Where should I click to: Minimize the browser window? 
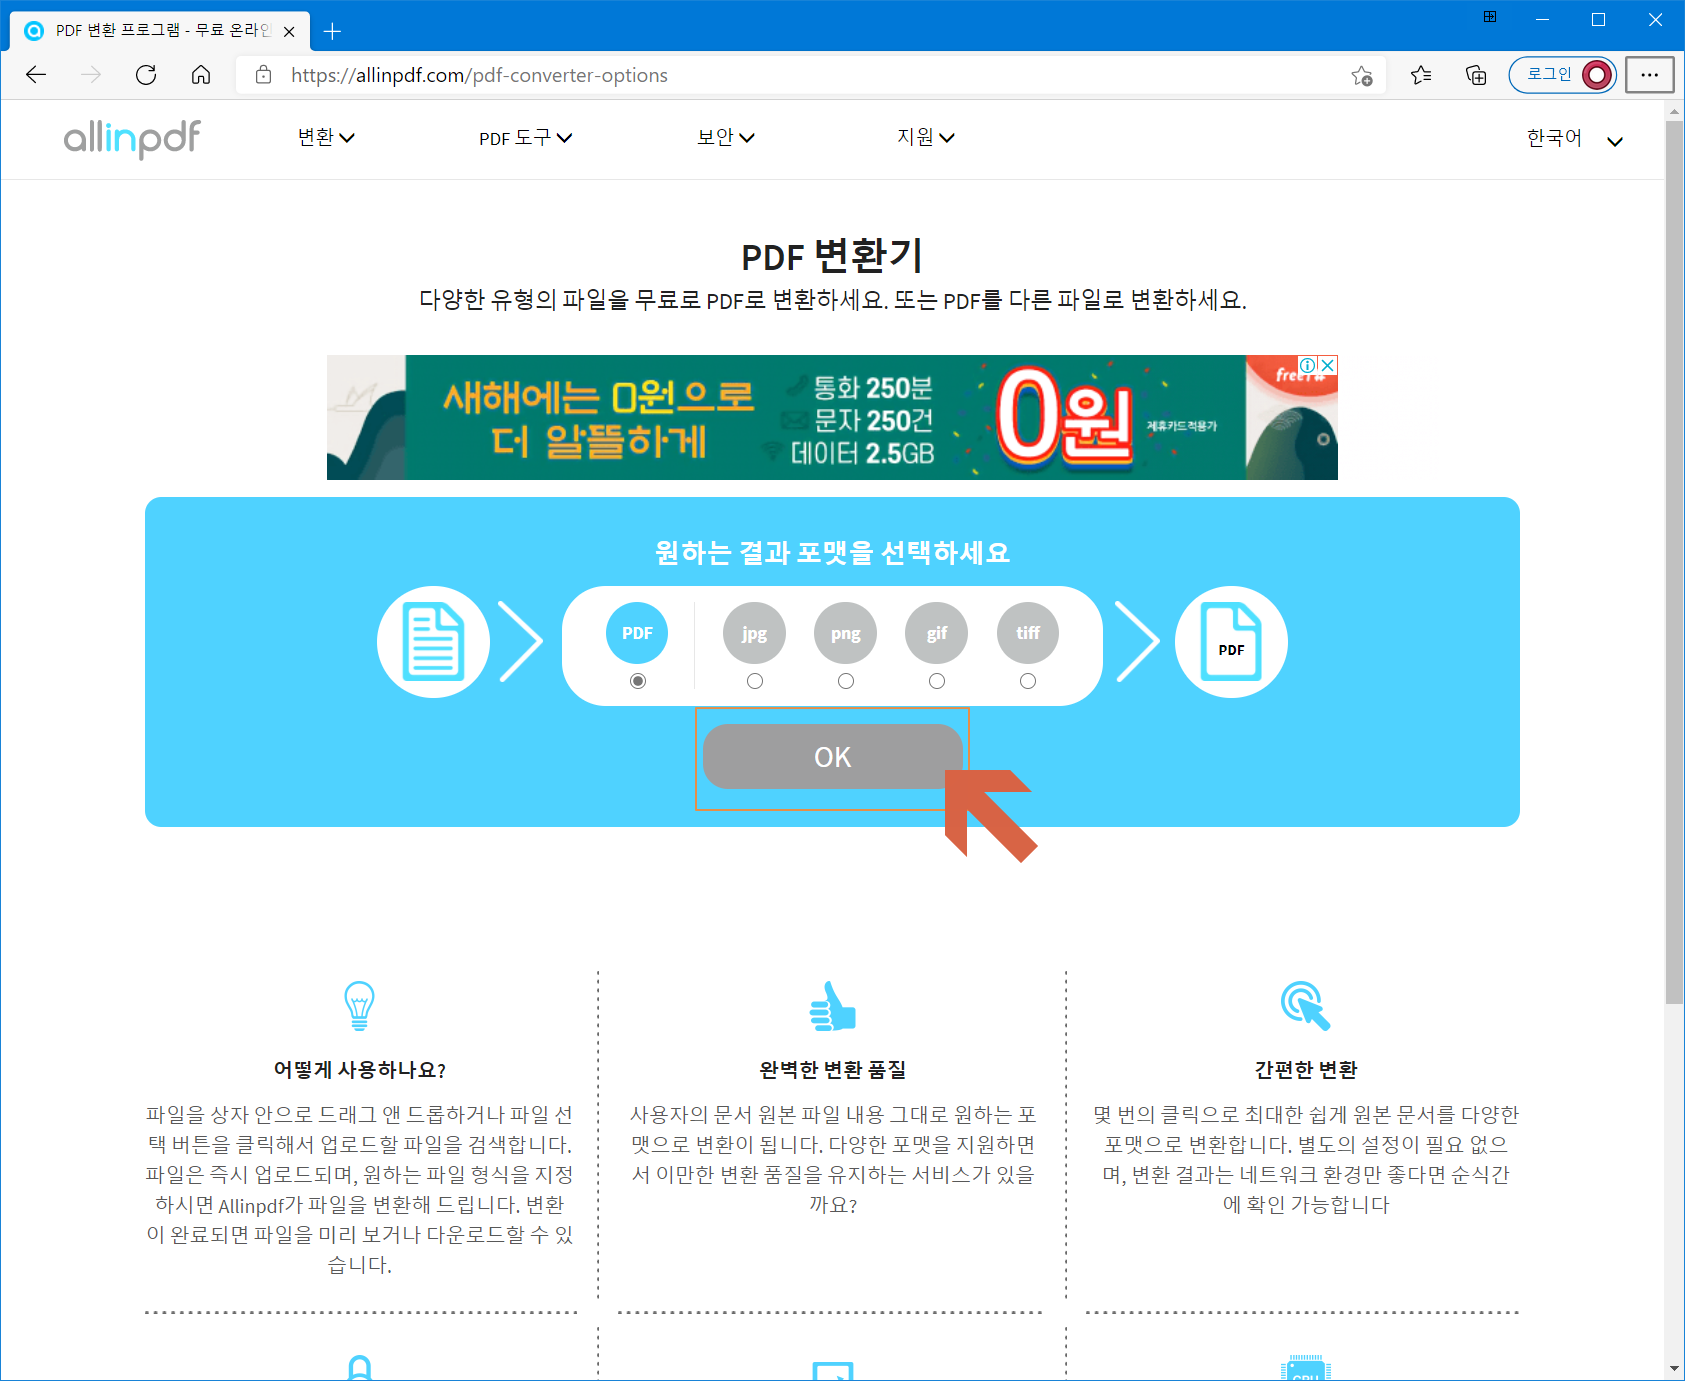(x=1542, y=19)
